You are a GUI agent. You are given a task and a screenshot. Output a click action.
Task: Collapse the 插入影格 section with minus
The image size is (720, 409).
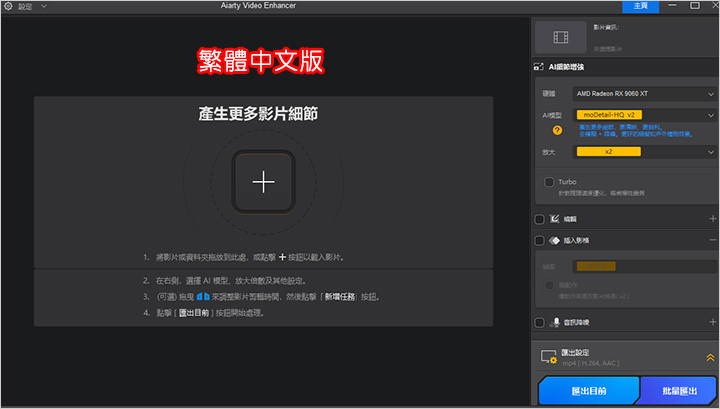coord(713,240)
